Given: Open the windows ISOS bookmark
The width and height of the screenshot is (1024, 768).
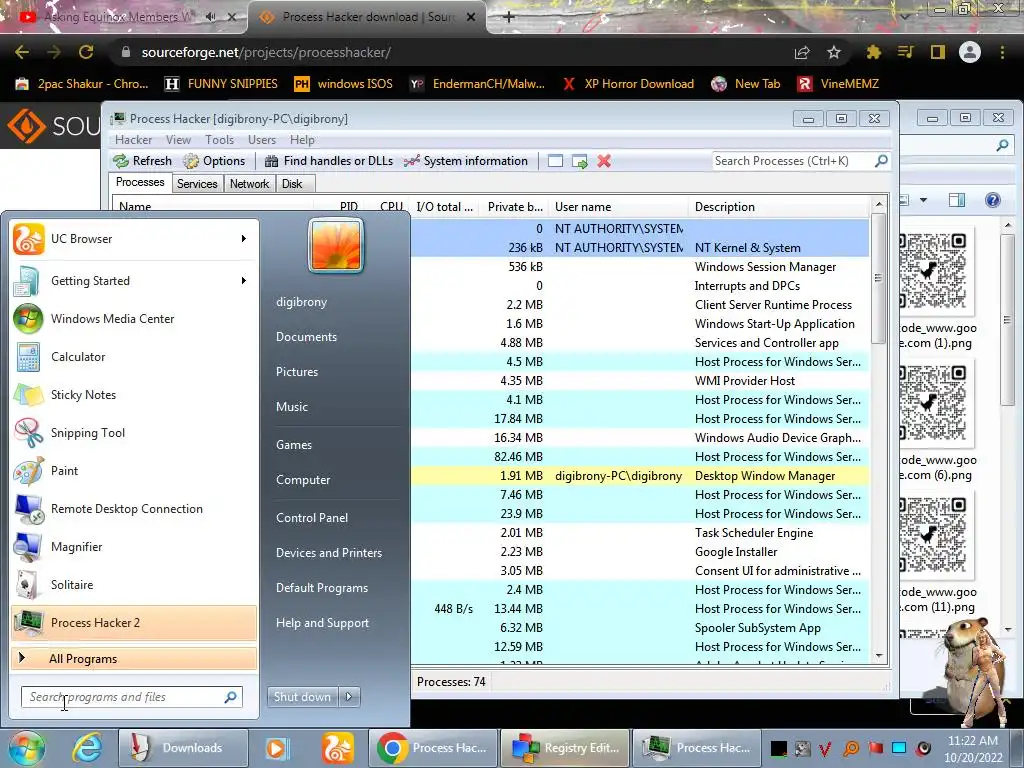Looking at the screenshot, I should tap(344, 84).
